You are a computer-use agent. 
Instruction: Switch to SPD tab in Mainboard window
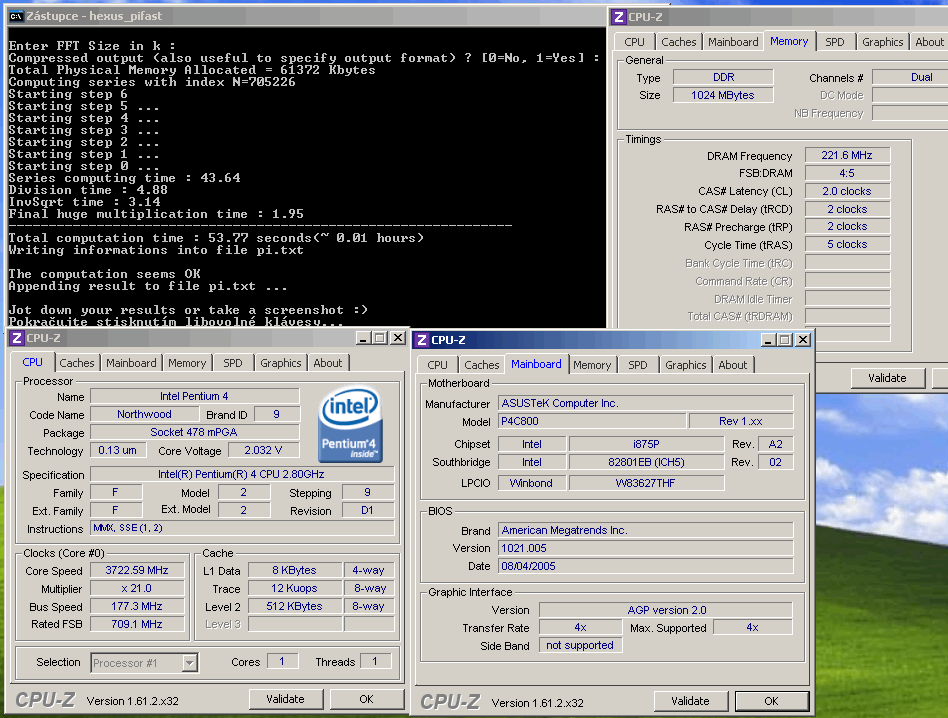(638, 364)
